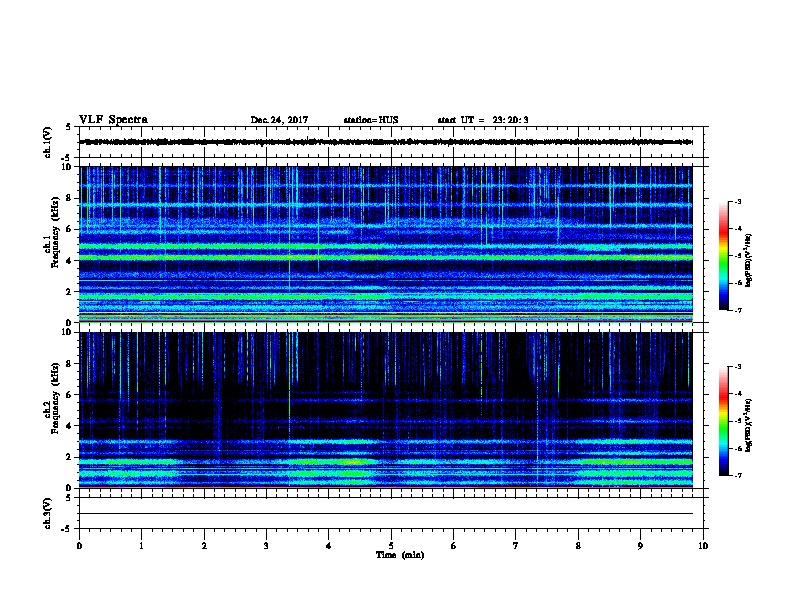Click time axis tick label "8"
This screenshot has height=612, width=792.
578,546
